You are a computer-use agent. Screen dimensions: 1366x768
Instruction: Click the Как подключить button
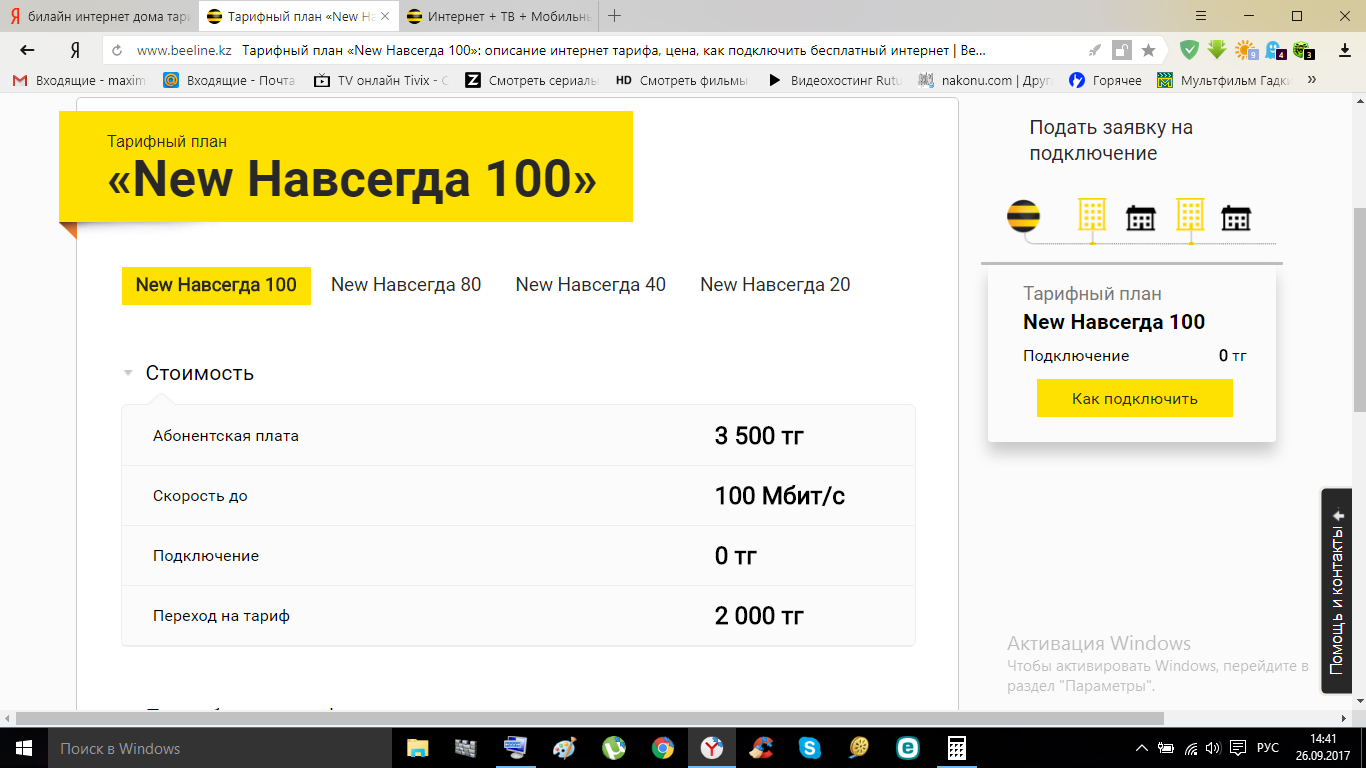pos(1135,398)
